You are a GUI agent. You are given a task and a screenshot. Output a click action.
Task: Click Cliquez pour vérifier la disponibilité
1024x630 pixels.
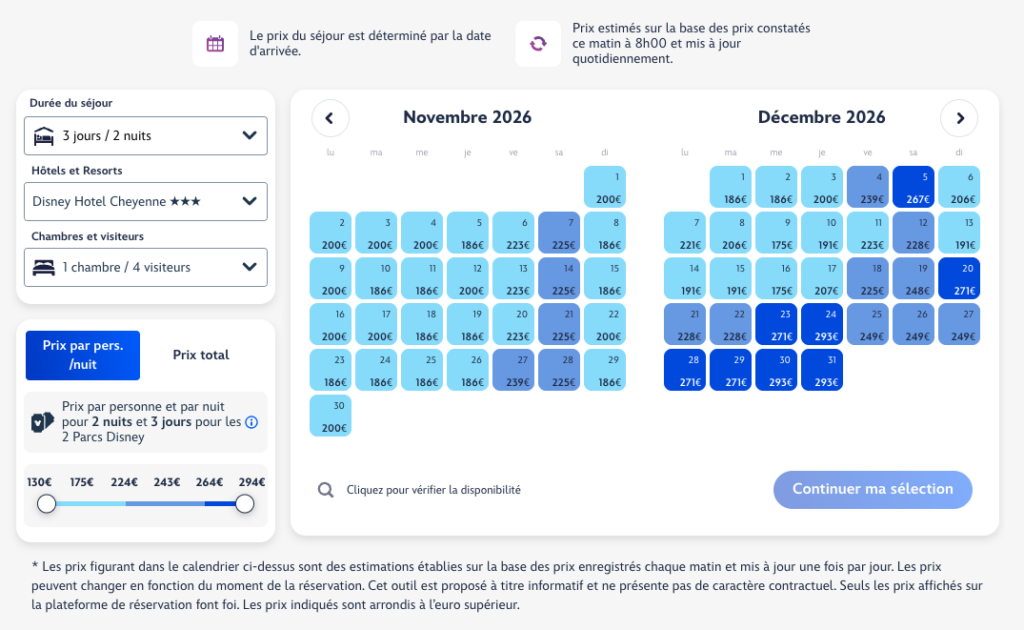pos(434,490)
